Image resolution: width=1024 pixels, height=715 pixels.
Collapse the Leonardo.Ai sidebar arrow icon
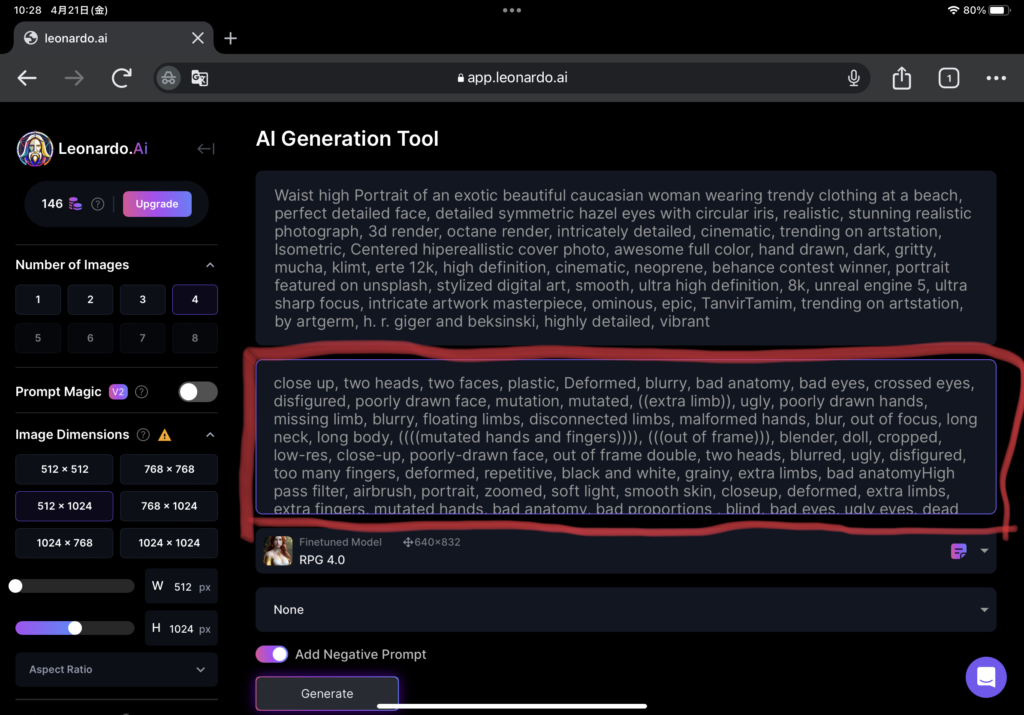point(206,149)
